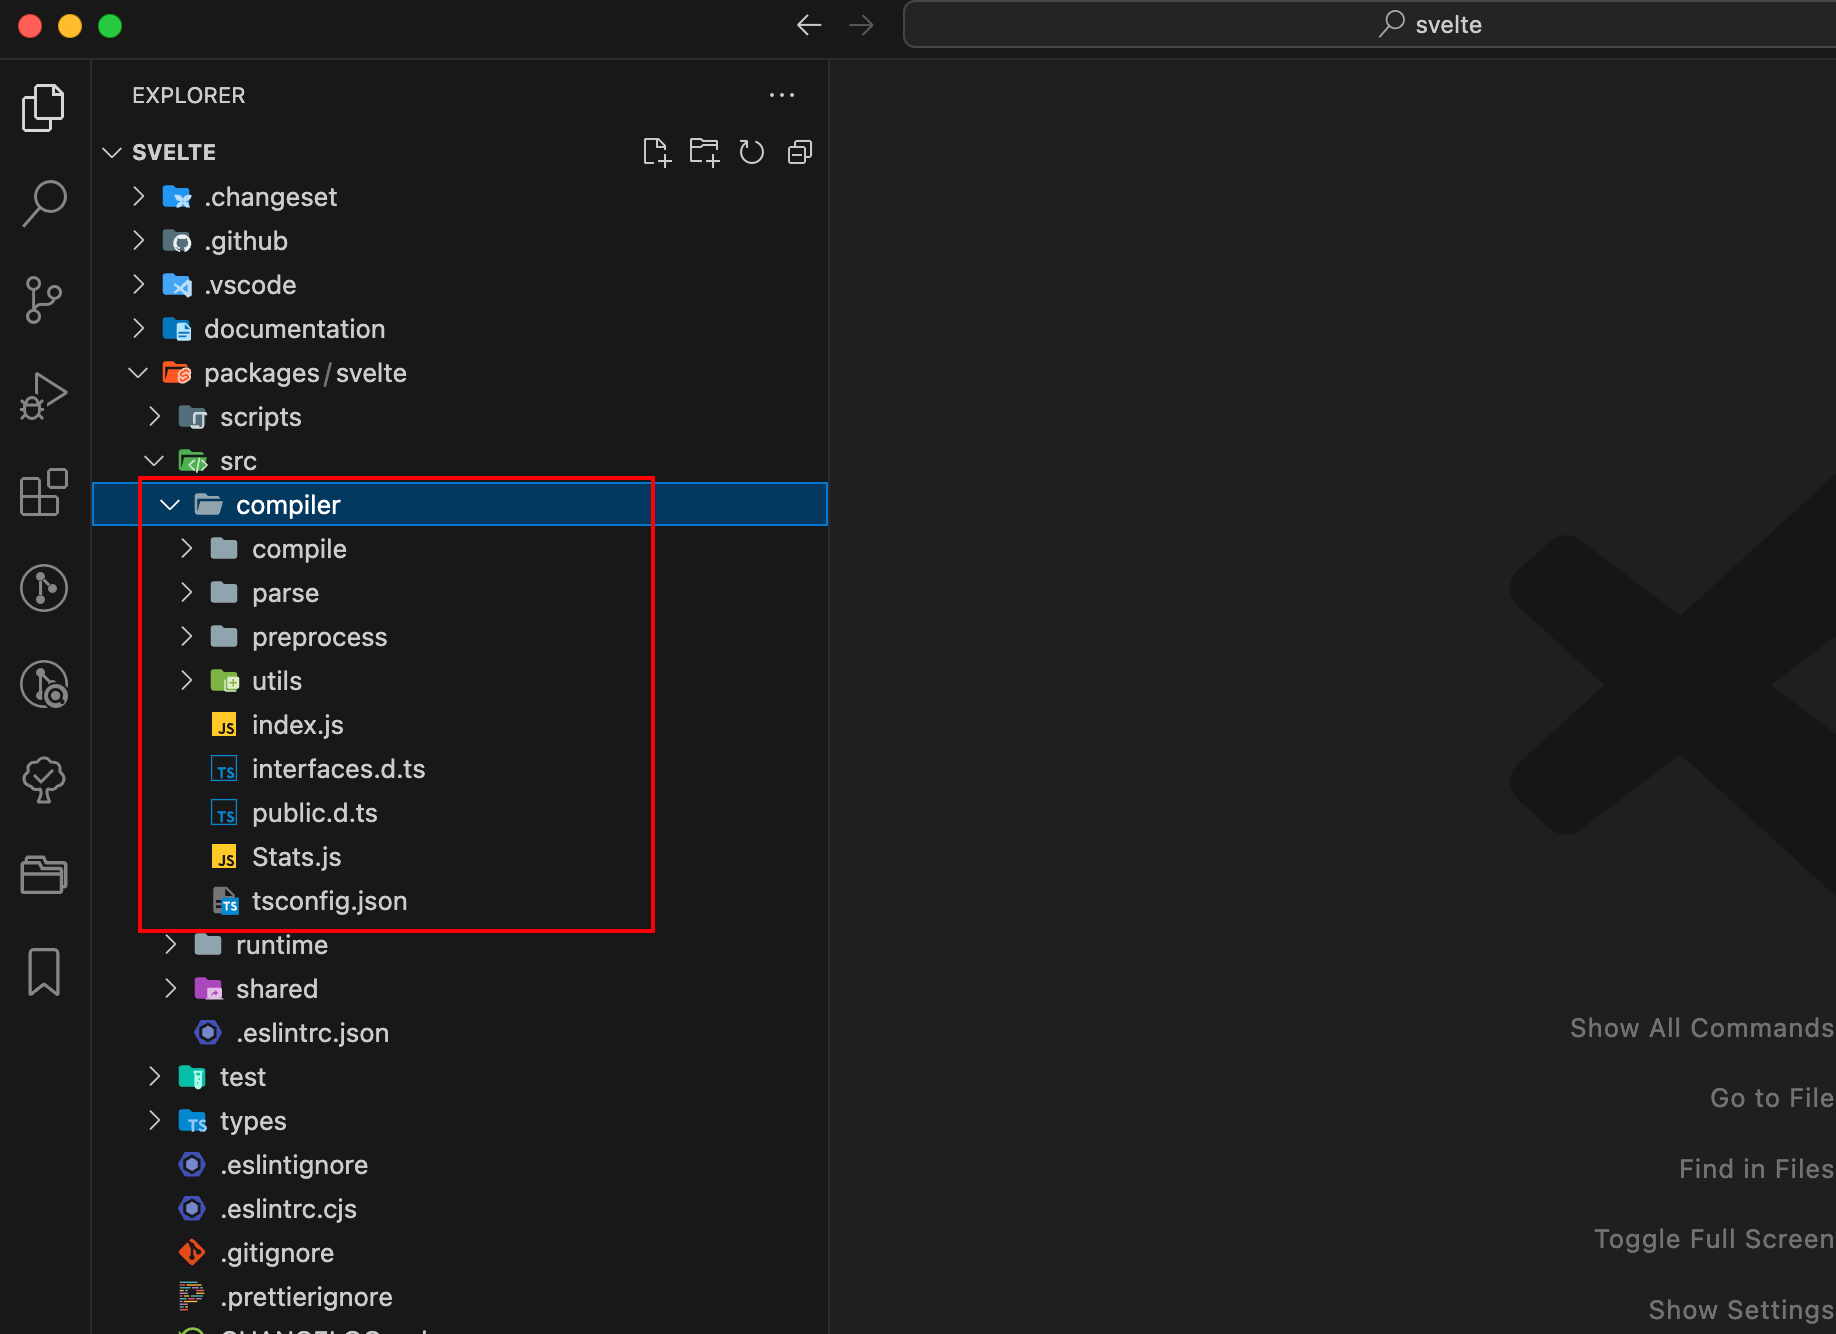
Task: Refresh the explorer file tree
Action: pyautogui.click(x=751, y=152)
